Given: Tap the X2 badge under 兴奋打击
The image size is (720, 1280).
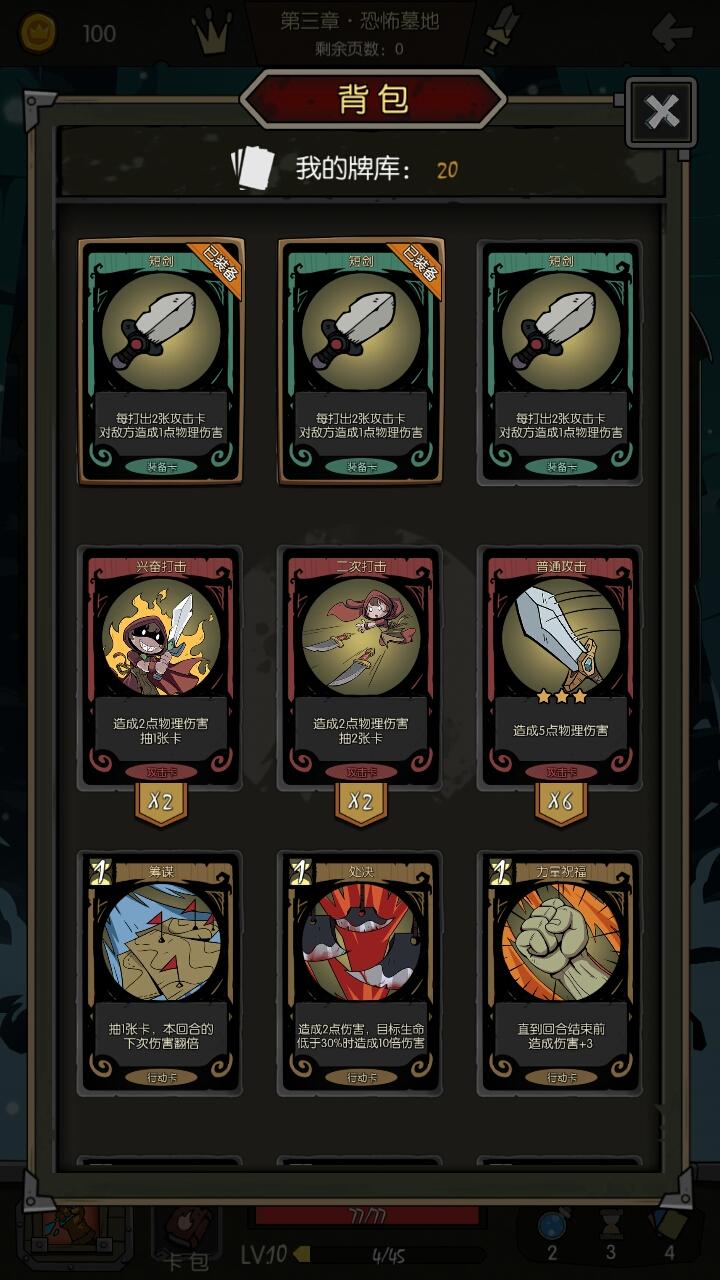Looking at the screenshot, I should [x=161, y=803].
